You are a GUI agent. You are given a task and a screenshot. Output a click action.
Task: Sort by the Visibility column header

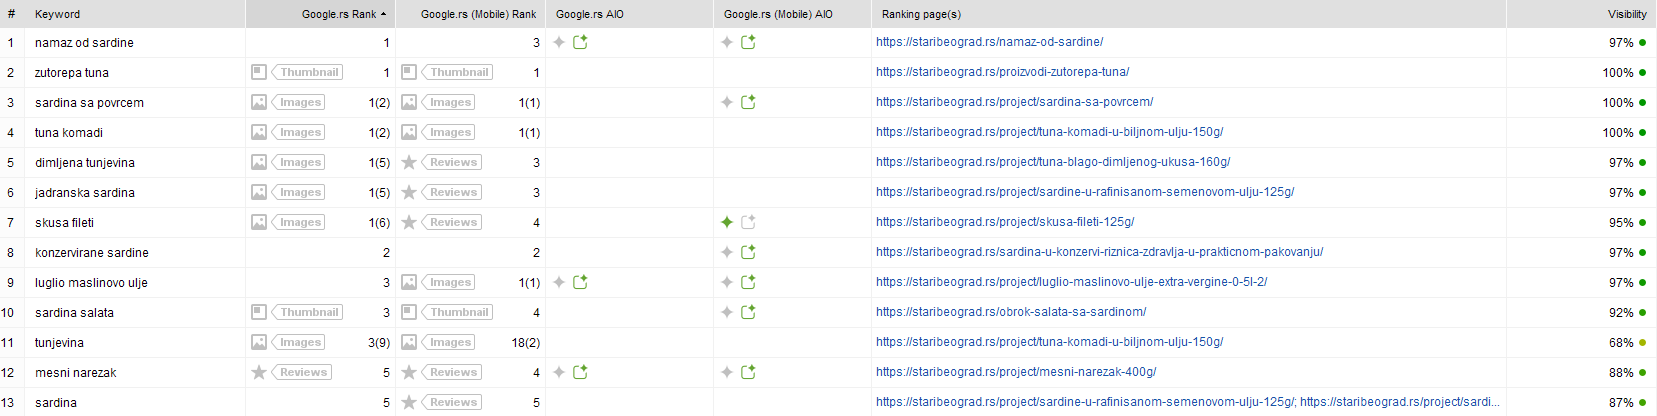click(1626, 14)
